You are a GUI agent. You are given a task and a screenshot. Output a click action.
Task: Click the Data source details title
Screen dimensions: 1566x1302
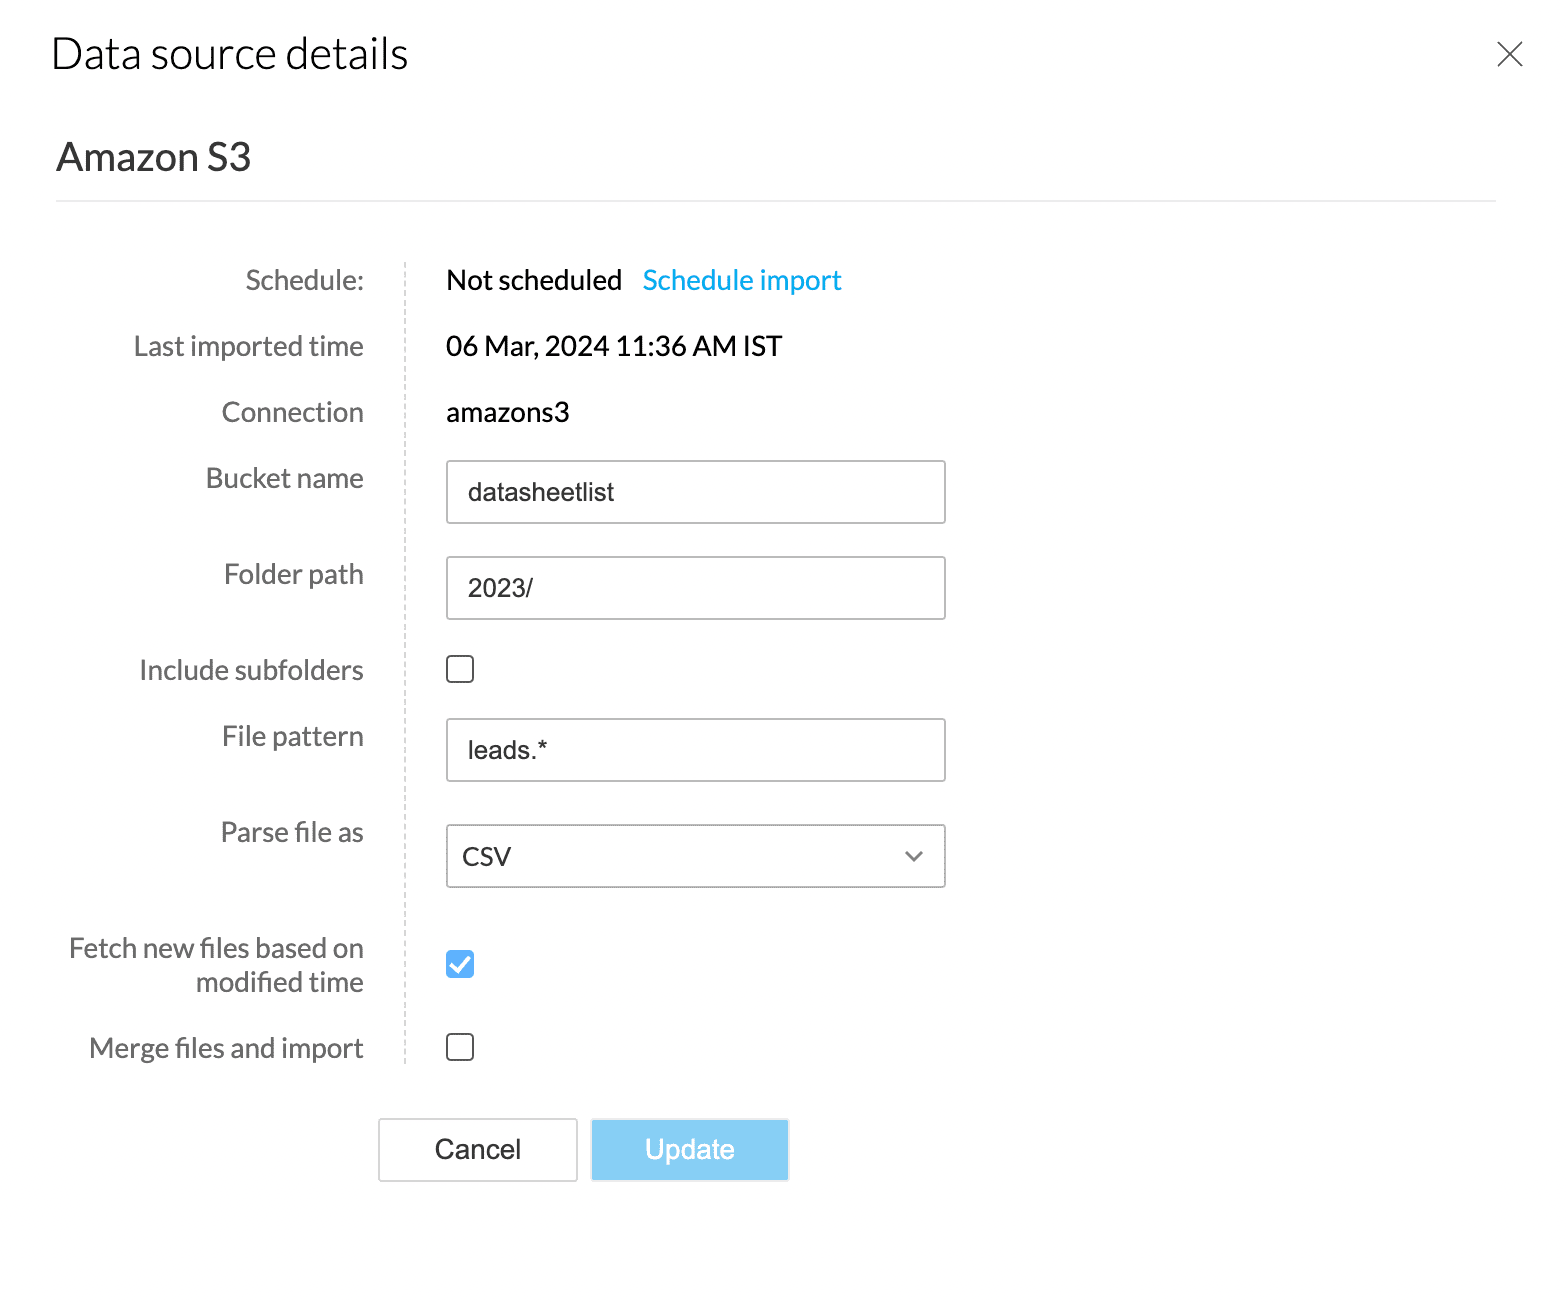(230, 54)
